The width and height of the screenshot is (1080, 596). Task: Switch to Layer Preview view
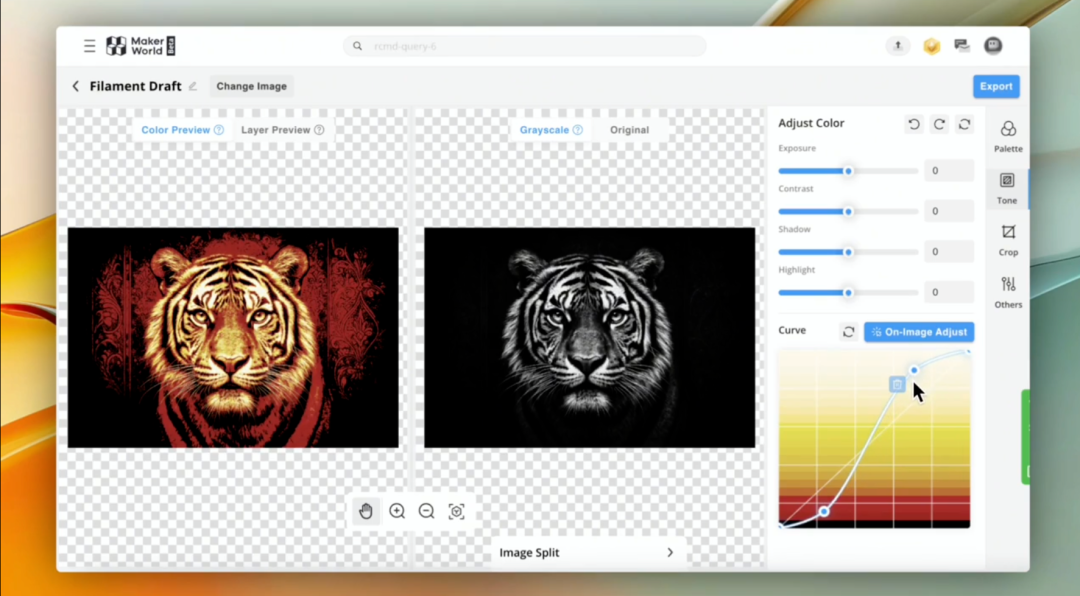point(276,130)
